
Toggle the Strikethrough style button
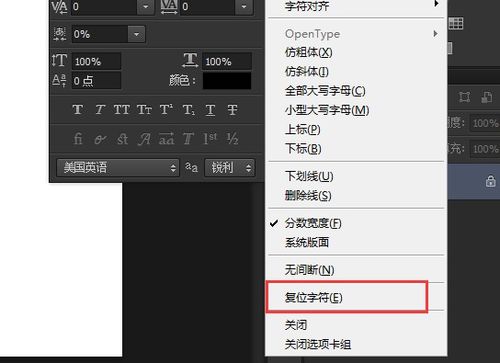coord(232,110)
